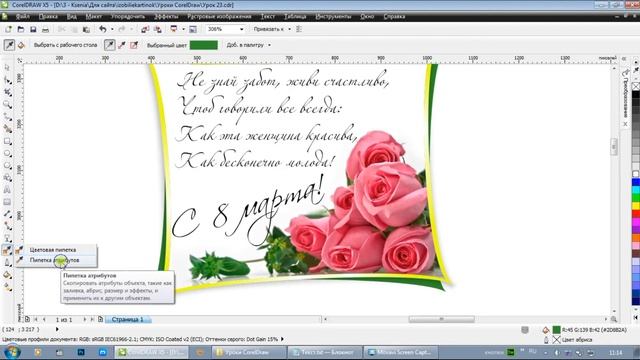Switch to Уроки CorelDraw taskbar window
Viewport: 640px width, 360px height.
(x=248, y=352)
